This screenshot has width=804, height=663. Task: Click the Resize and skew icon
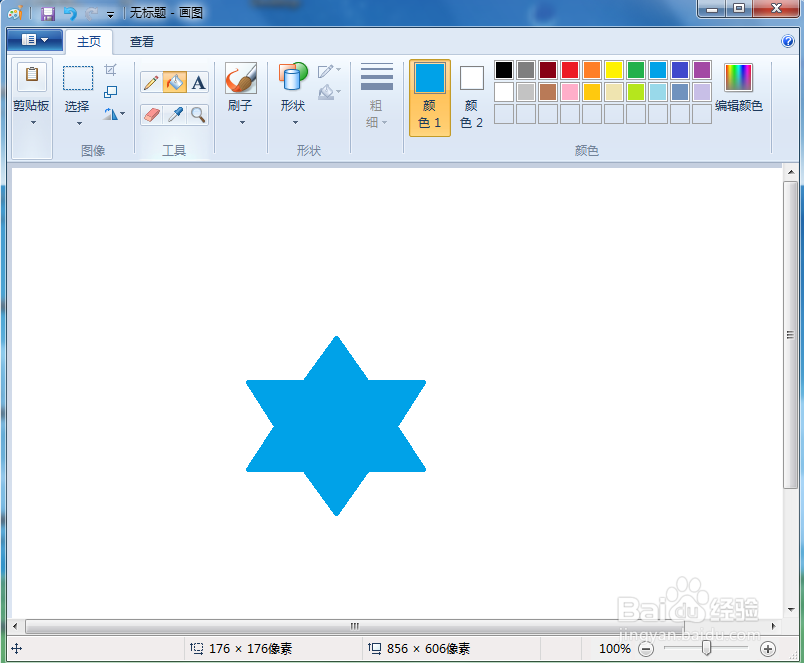click(110, 92)
